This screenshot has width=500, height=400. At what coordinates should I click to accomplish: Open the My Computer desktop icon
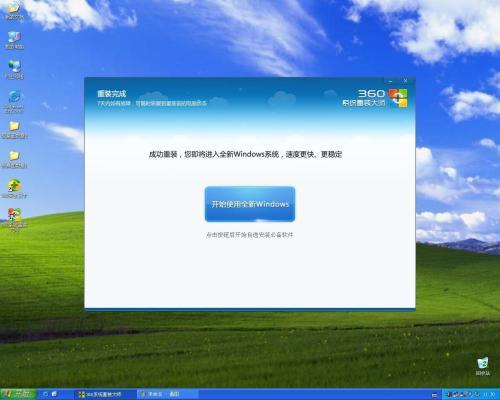pos(14,40)
